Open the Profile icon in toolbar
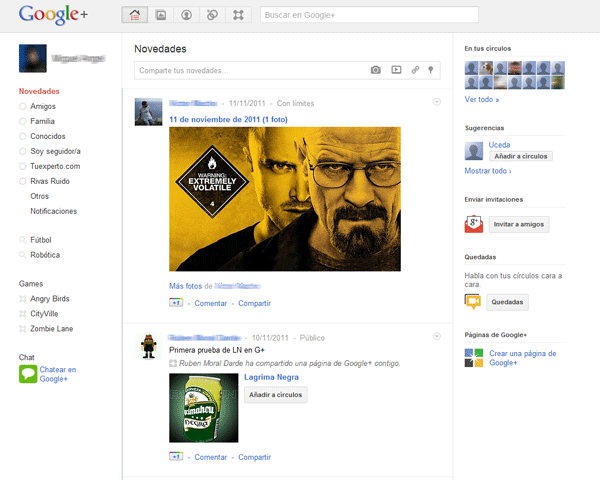This screenshot has width=600, height=480. [186, 15]
